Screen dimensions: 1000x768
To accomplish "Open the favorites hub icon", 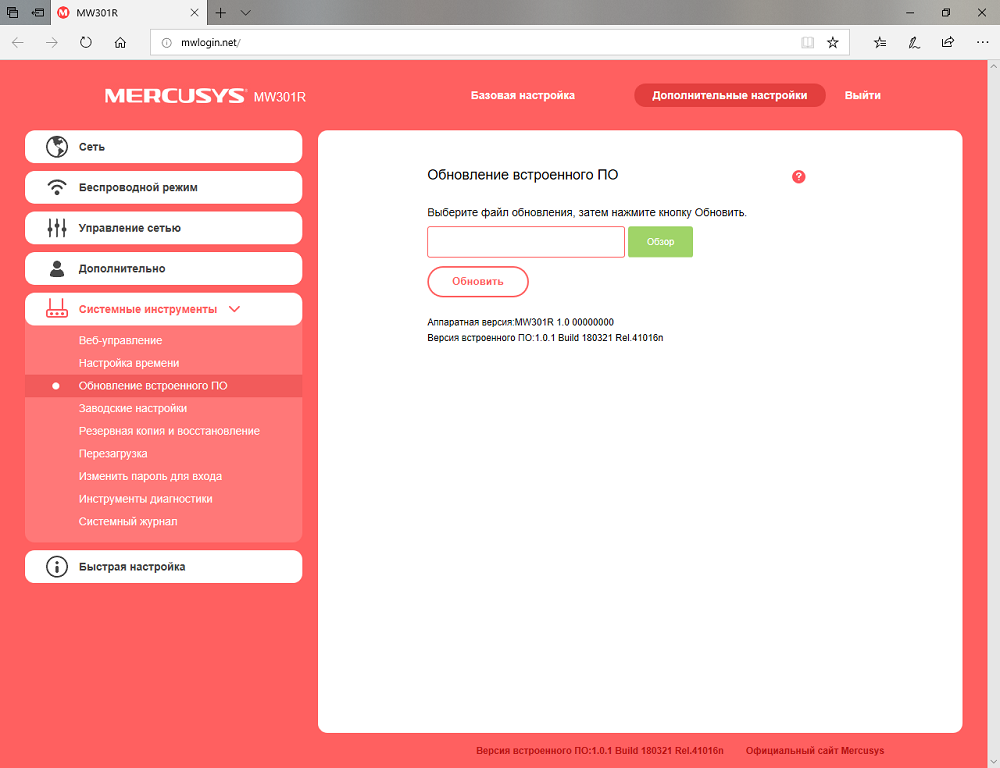I will click(x=880, y=43).
